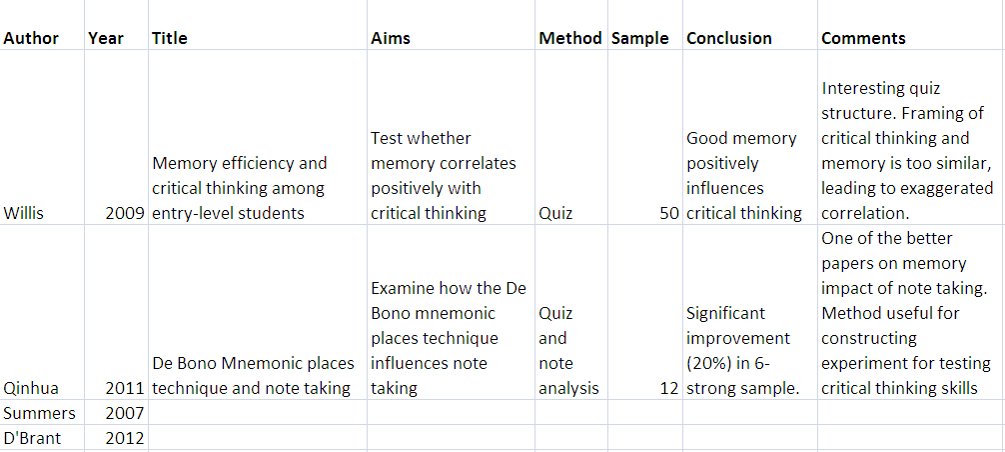Viewport: 1005px width, 452px height.
Task: Click the empty Title cell for Summers
Action: pos(257,412)
